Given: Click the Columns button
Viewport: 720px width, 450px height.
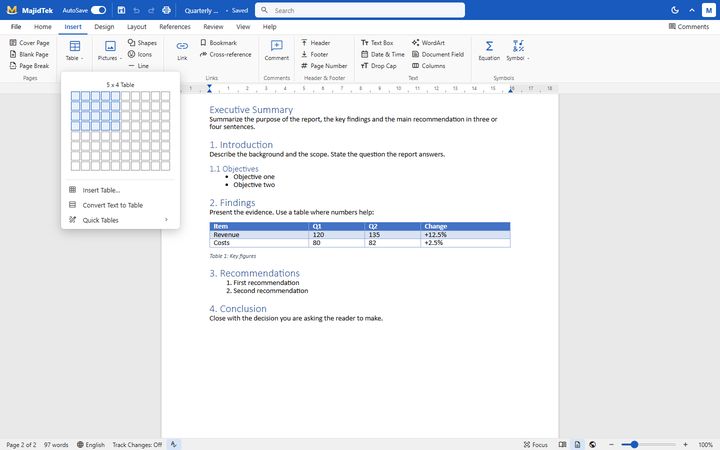Looking at the screenshot, I should tap(428, 66).
